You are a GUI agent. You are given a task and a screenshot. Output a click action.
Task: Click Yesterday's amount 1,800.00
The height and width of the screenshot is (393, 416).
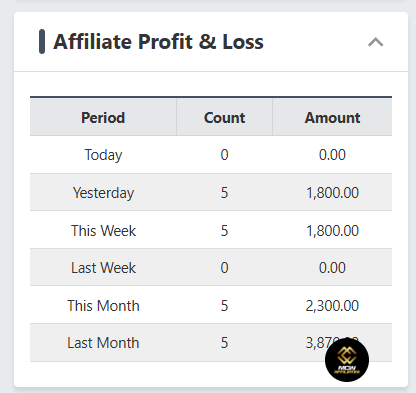(332, 193)
